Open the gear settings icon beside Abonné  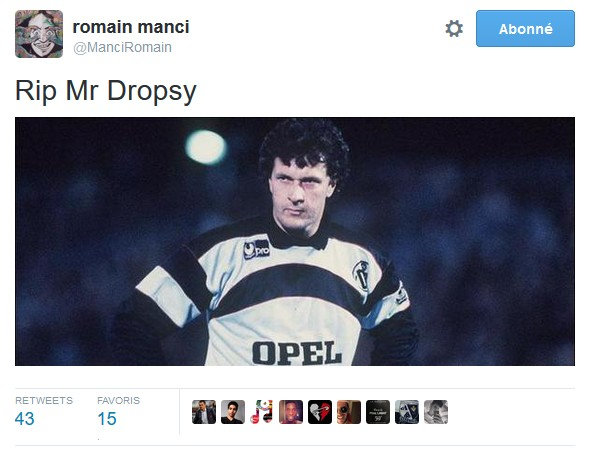454,29
